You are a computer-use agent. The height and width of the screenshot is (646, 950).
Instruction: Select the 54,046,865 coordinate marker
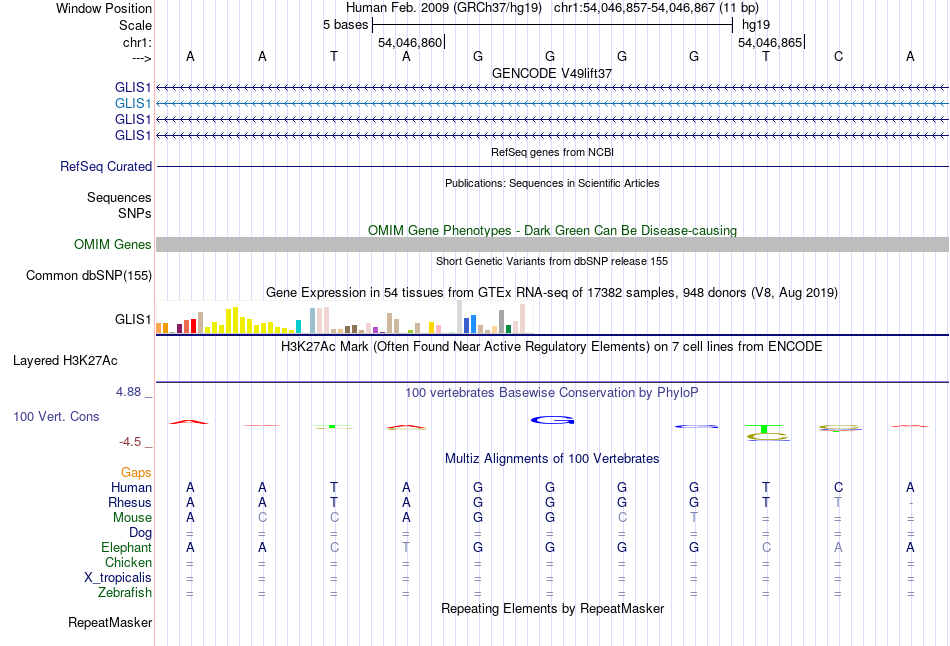point(770,42)
